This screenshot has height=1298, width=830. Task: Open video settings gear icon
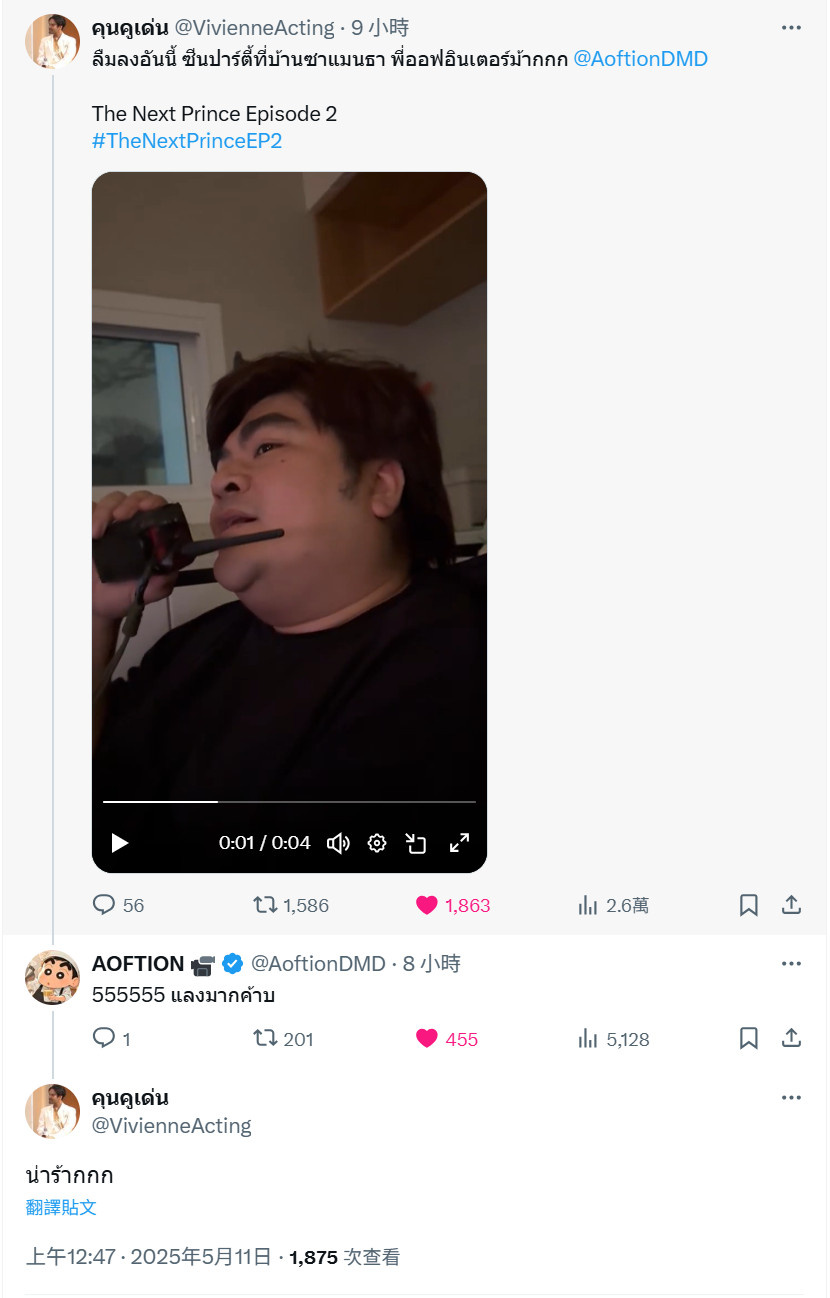coord(377,843)
